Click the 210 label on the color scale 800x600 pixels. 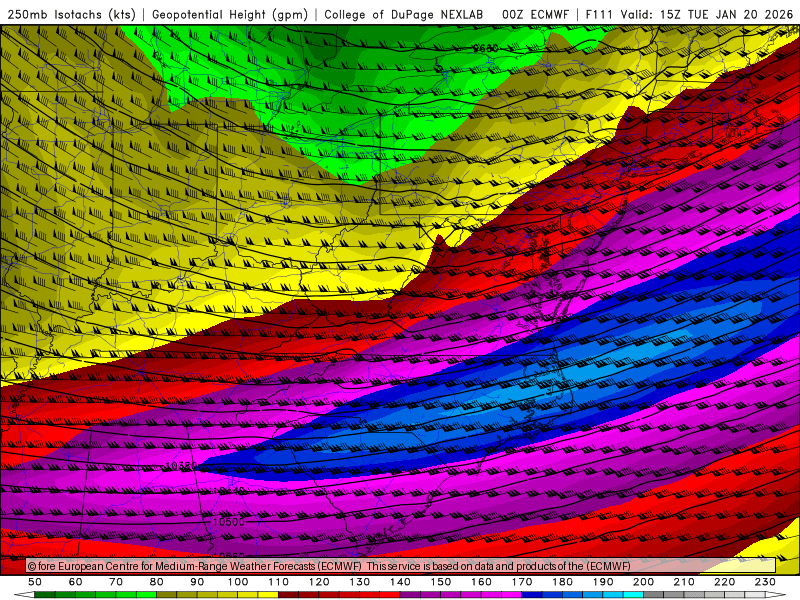(684, 582)
